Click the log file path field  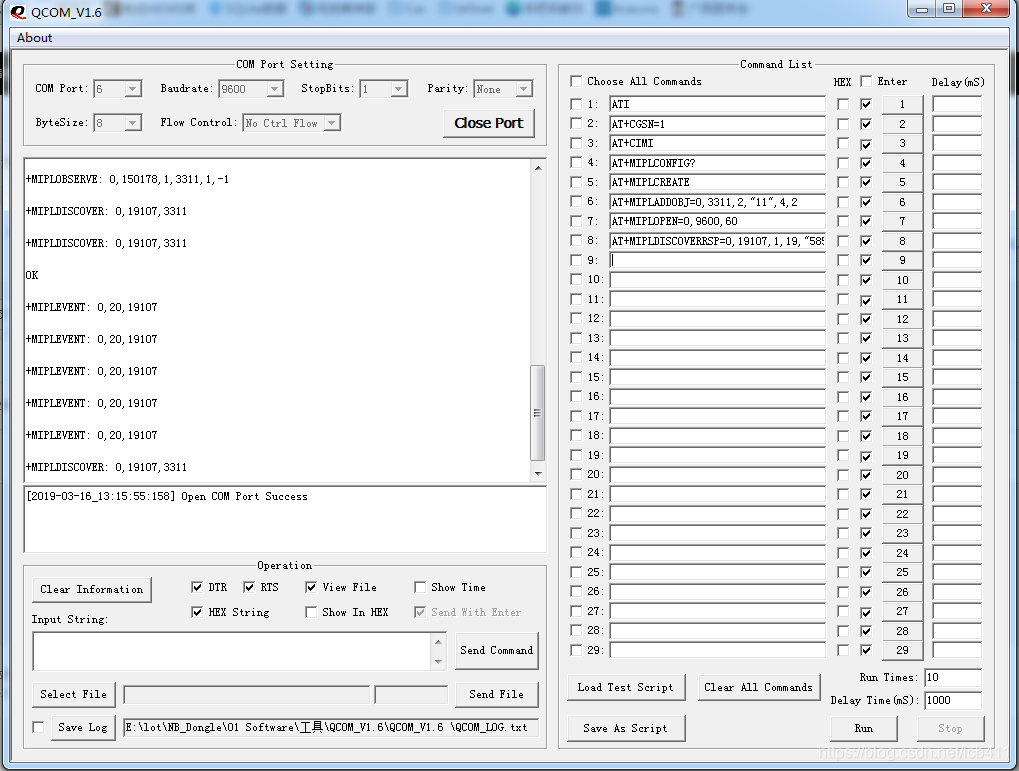point(331,727)
